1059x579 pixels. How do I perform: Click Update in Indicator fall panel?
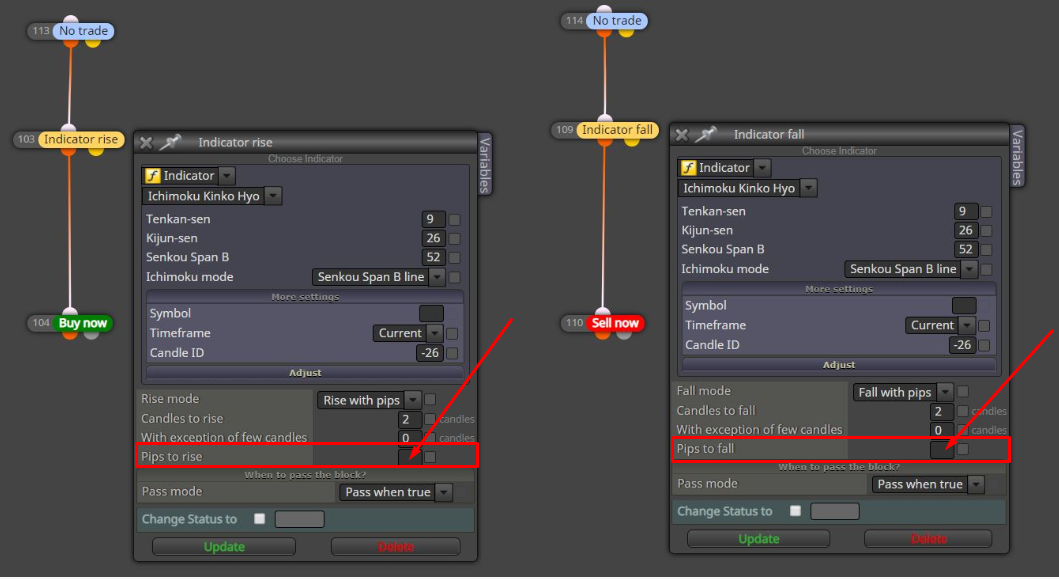tap(758, 538)
